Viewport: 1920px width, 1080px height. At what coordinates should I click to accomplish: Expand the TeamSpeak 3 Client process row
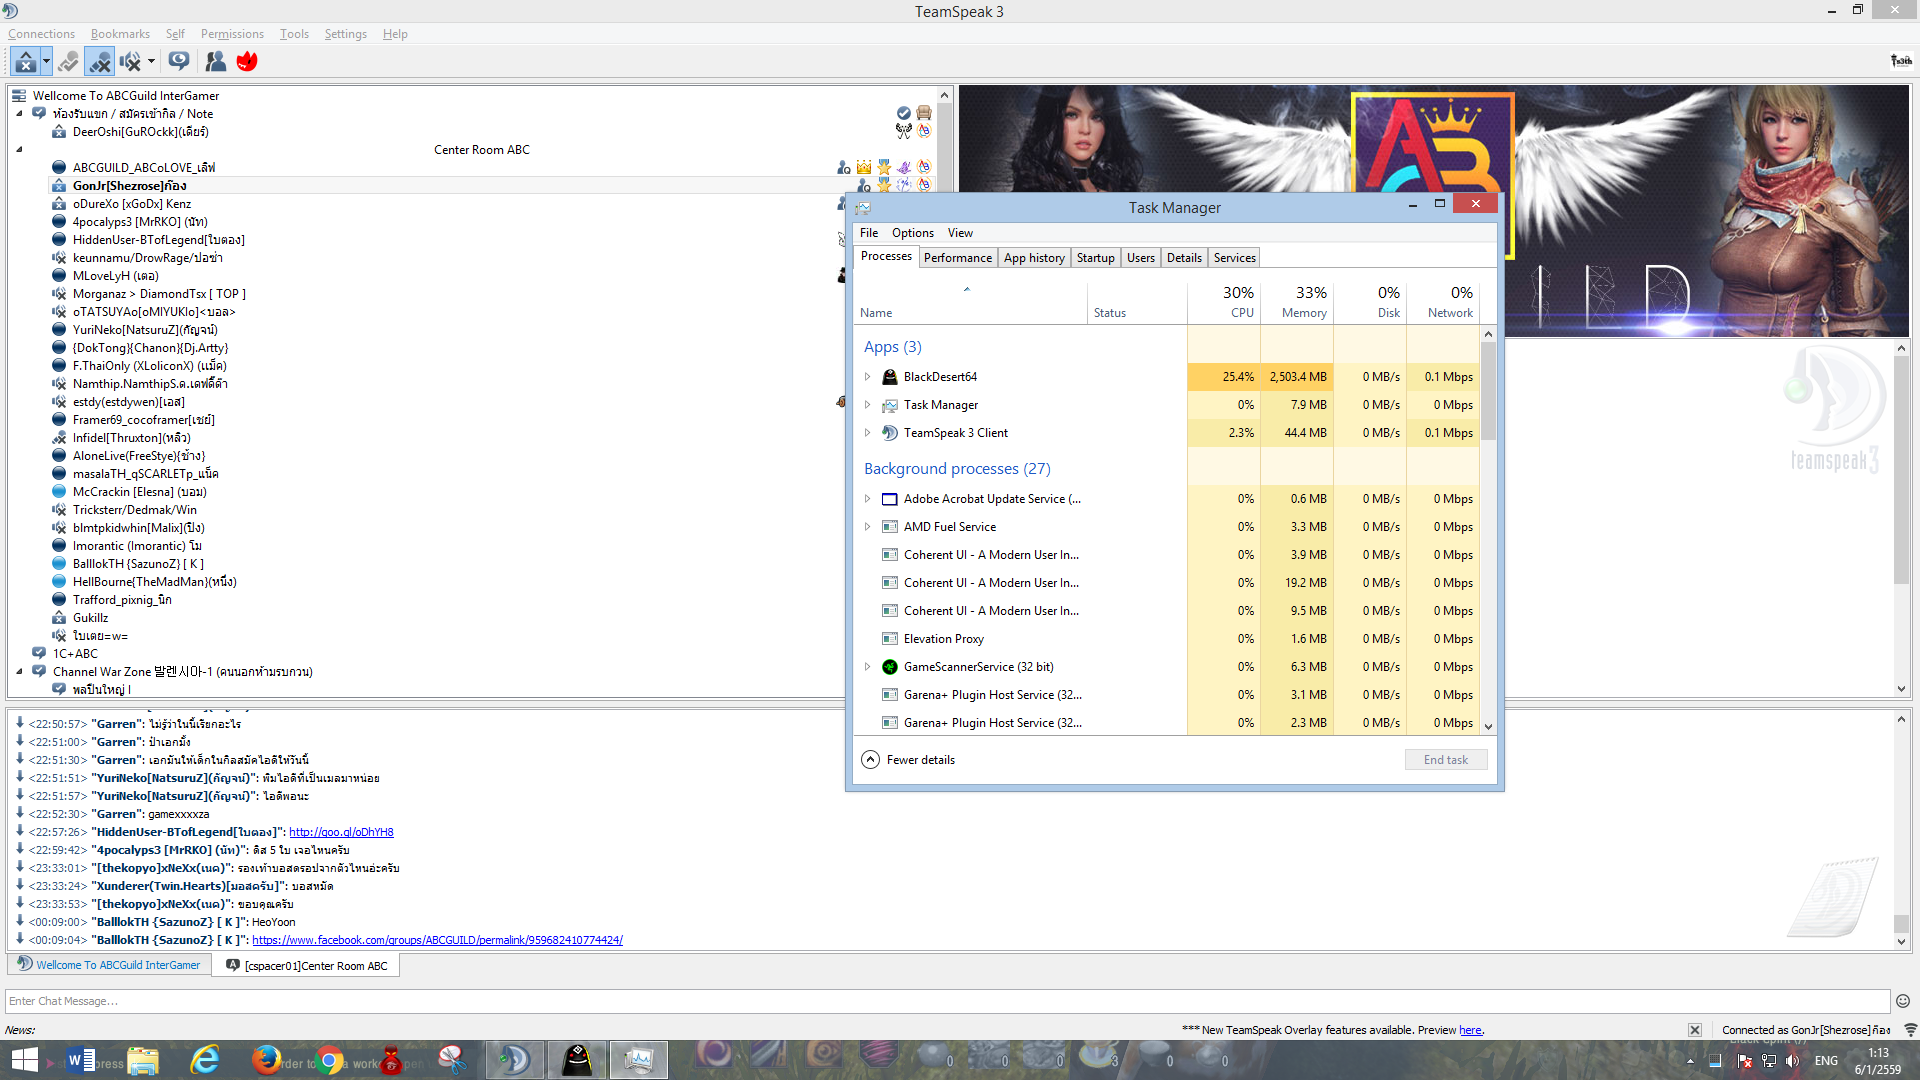(x=867, y=433)
